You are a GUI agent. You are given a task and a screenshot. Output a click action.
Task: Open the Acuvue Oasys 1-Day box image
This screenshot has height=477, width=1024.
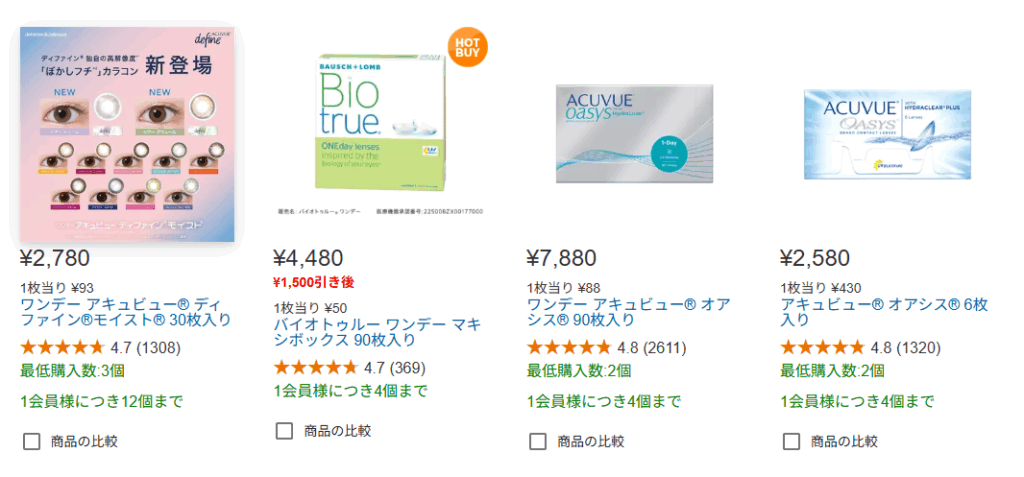[633, 133]
